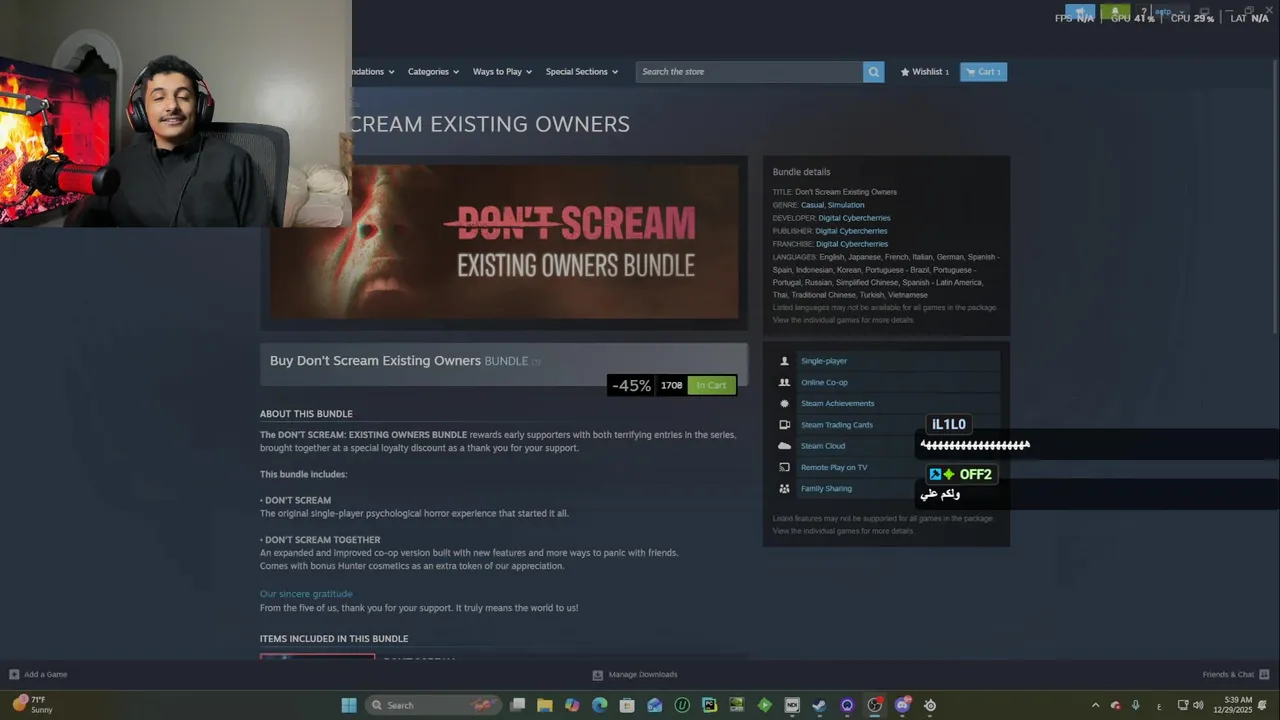Open the SteelSeries taskbar icon
Screen dimensions: 1280x720
(x=930, y=705)
